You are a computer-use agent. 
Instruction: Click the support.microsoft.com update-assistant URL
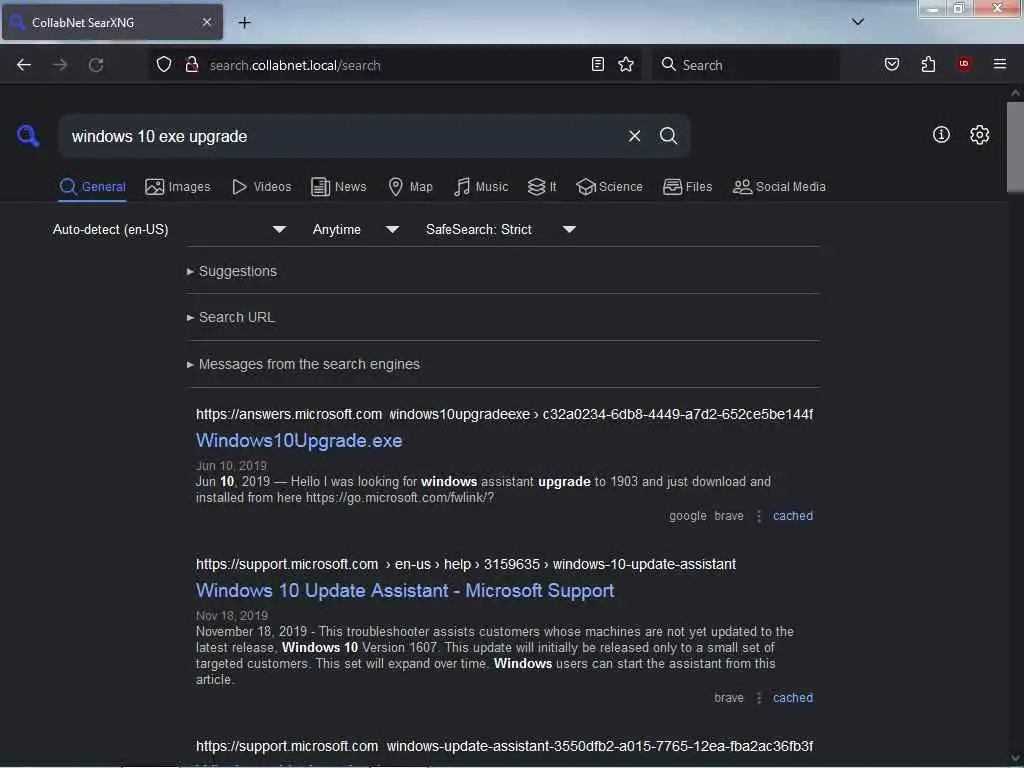coord(466,564)
